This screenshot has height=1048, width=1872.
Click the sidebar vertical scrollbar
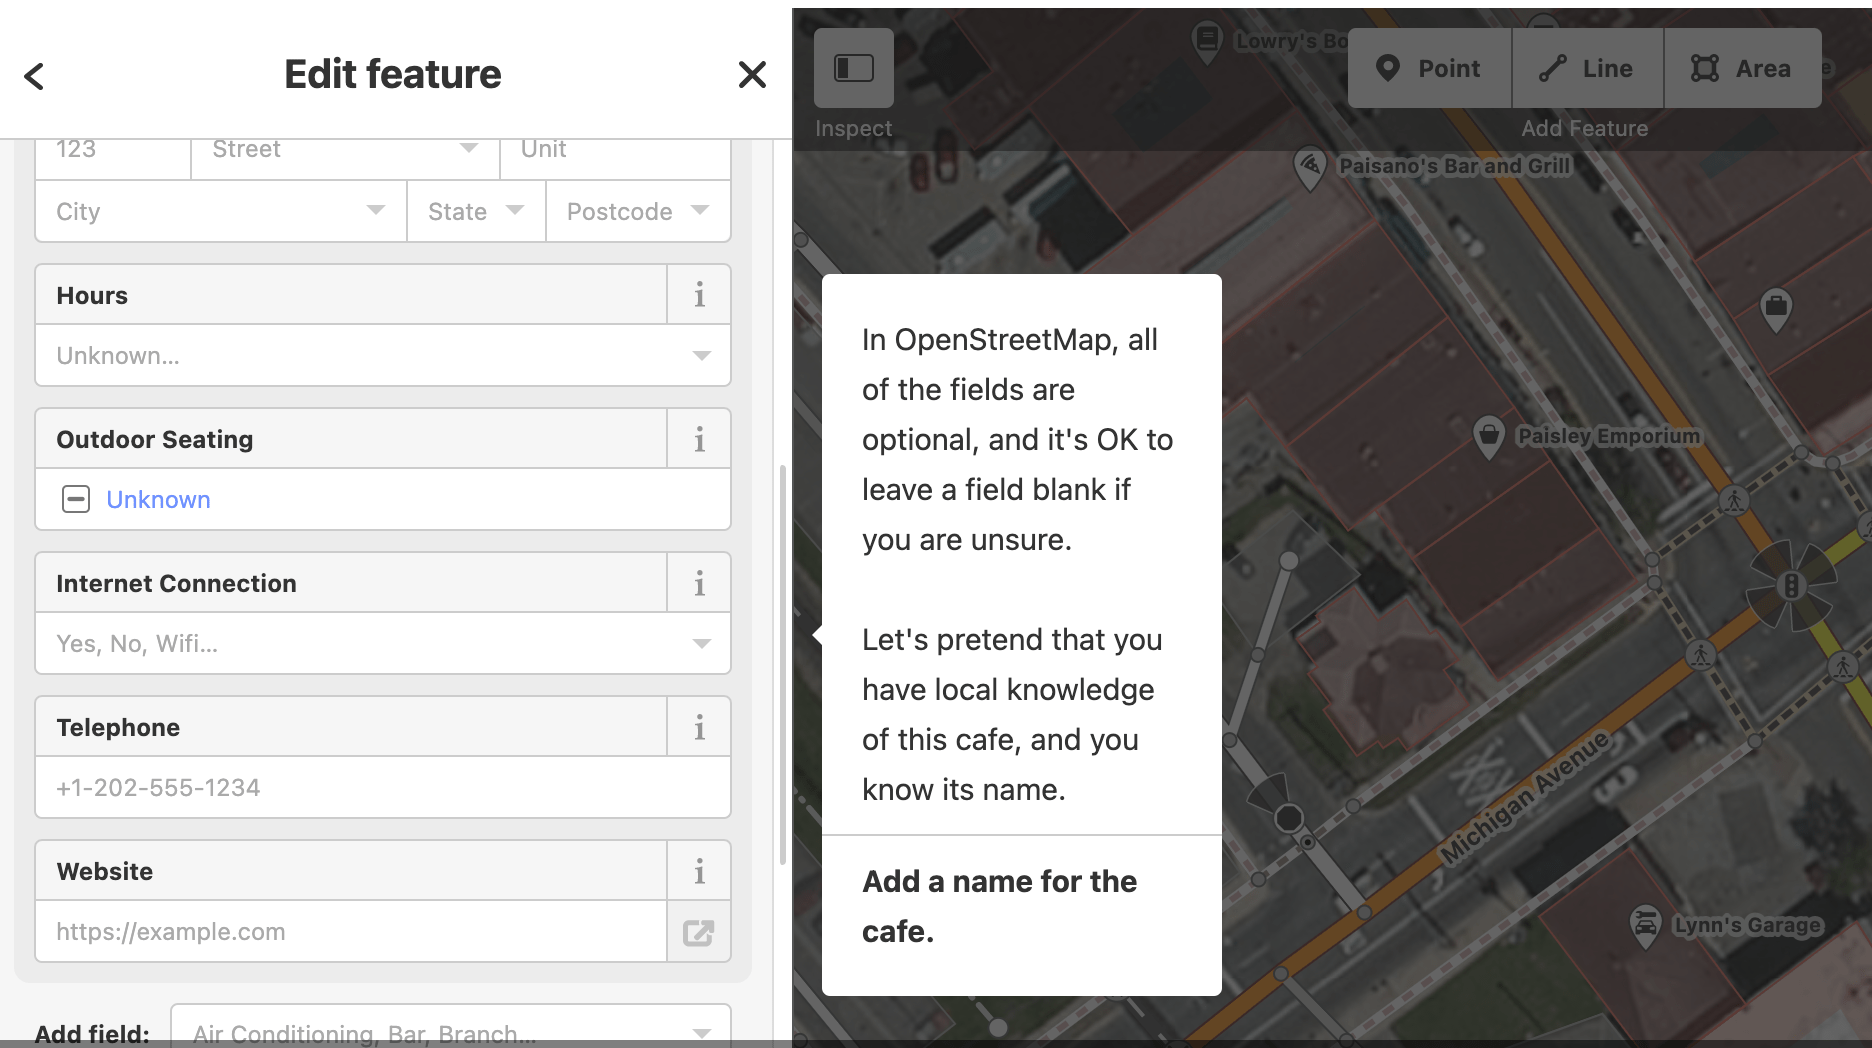click(x=782, y=665)
